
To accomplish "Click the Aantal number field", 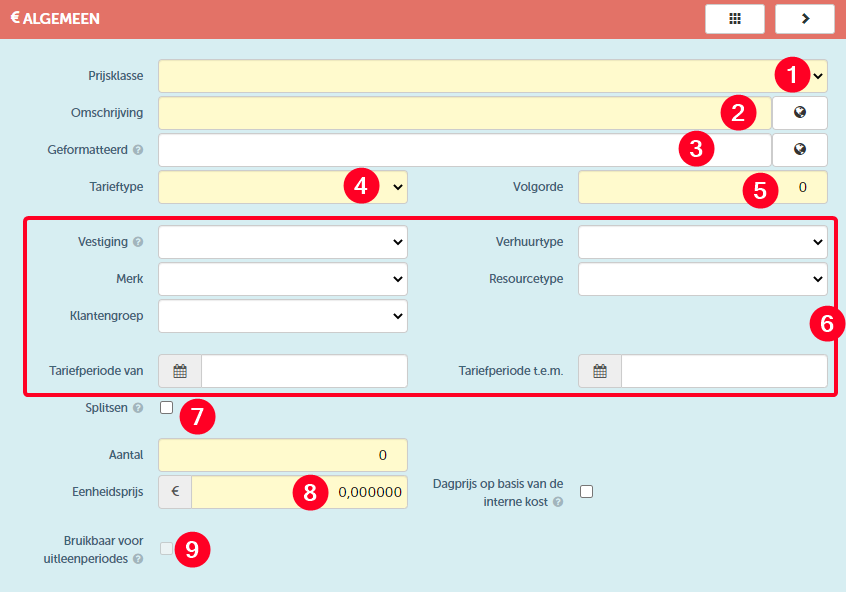I will 283,455.
